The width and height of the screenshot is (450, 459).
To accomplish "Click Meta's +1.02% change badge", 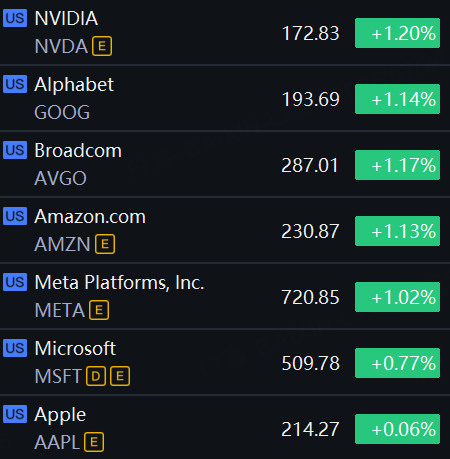I will 397,297.
